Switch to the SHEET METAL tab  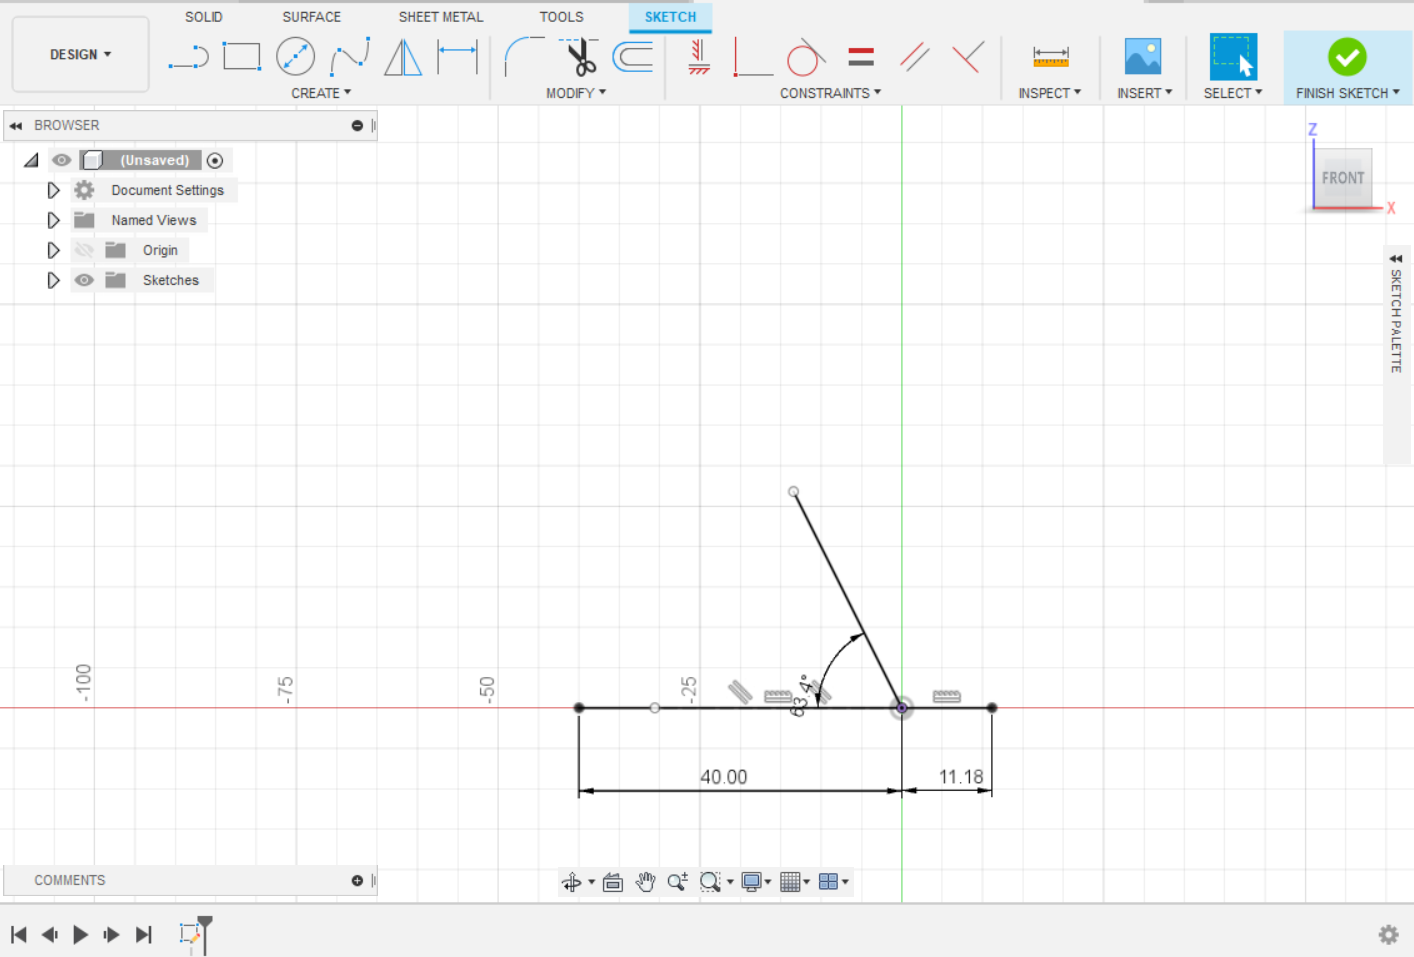click(440, 17)
